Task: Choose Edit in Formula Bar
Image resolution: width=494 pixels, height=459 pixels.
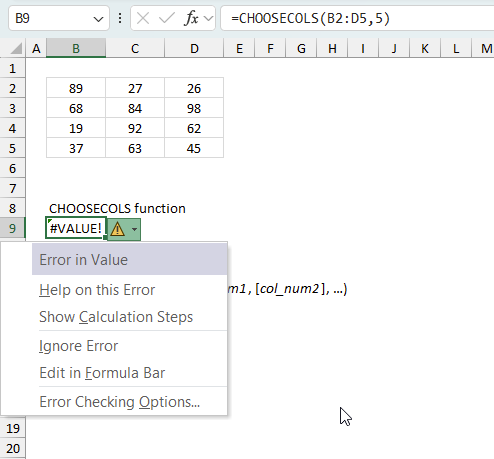Action: [x=102, y=373]
